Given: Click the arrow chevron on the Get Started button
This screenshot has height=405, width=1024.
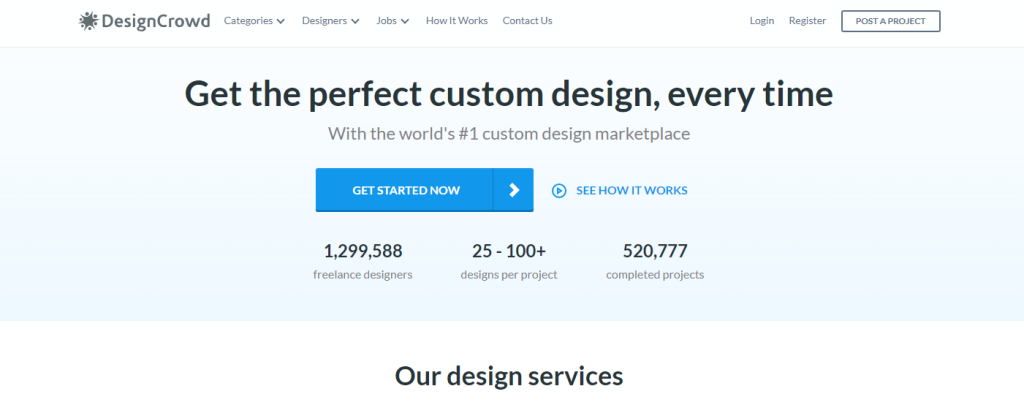Looking at the screenshot, I should pos(514,190).
